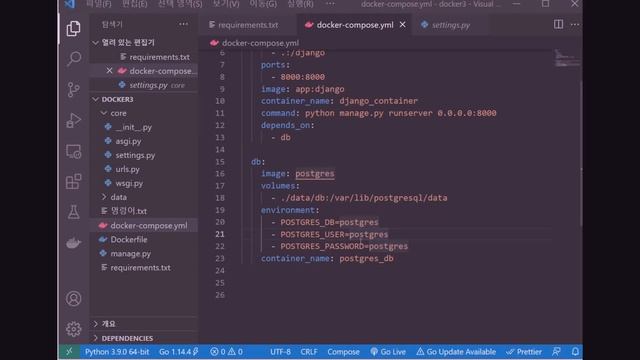
Task: Click Go Live server button
Action: 388,351
